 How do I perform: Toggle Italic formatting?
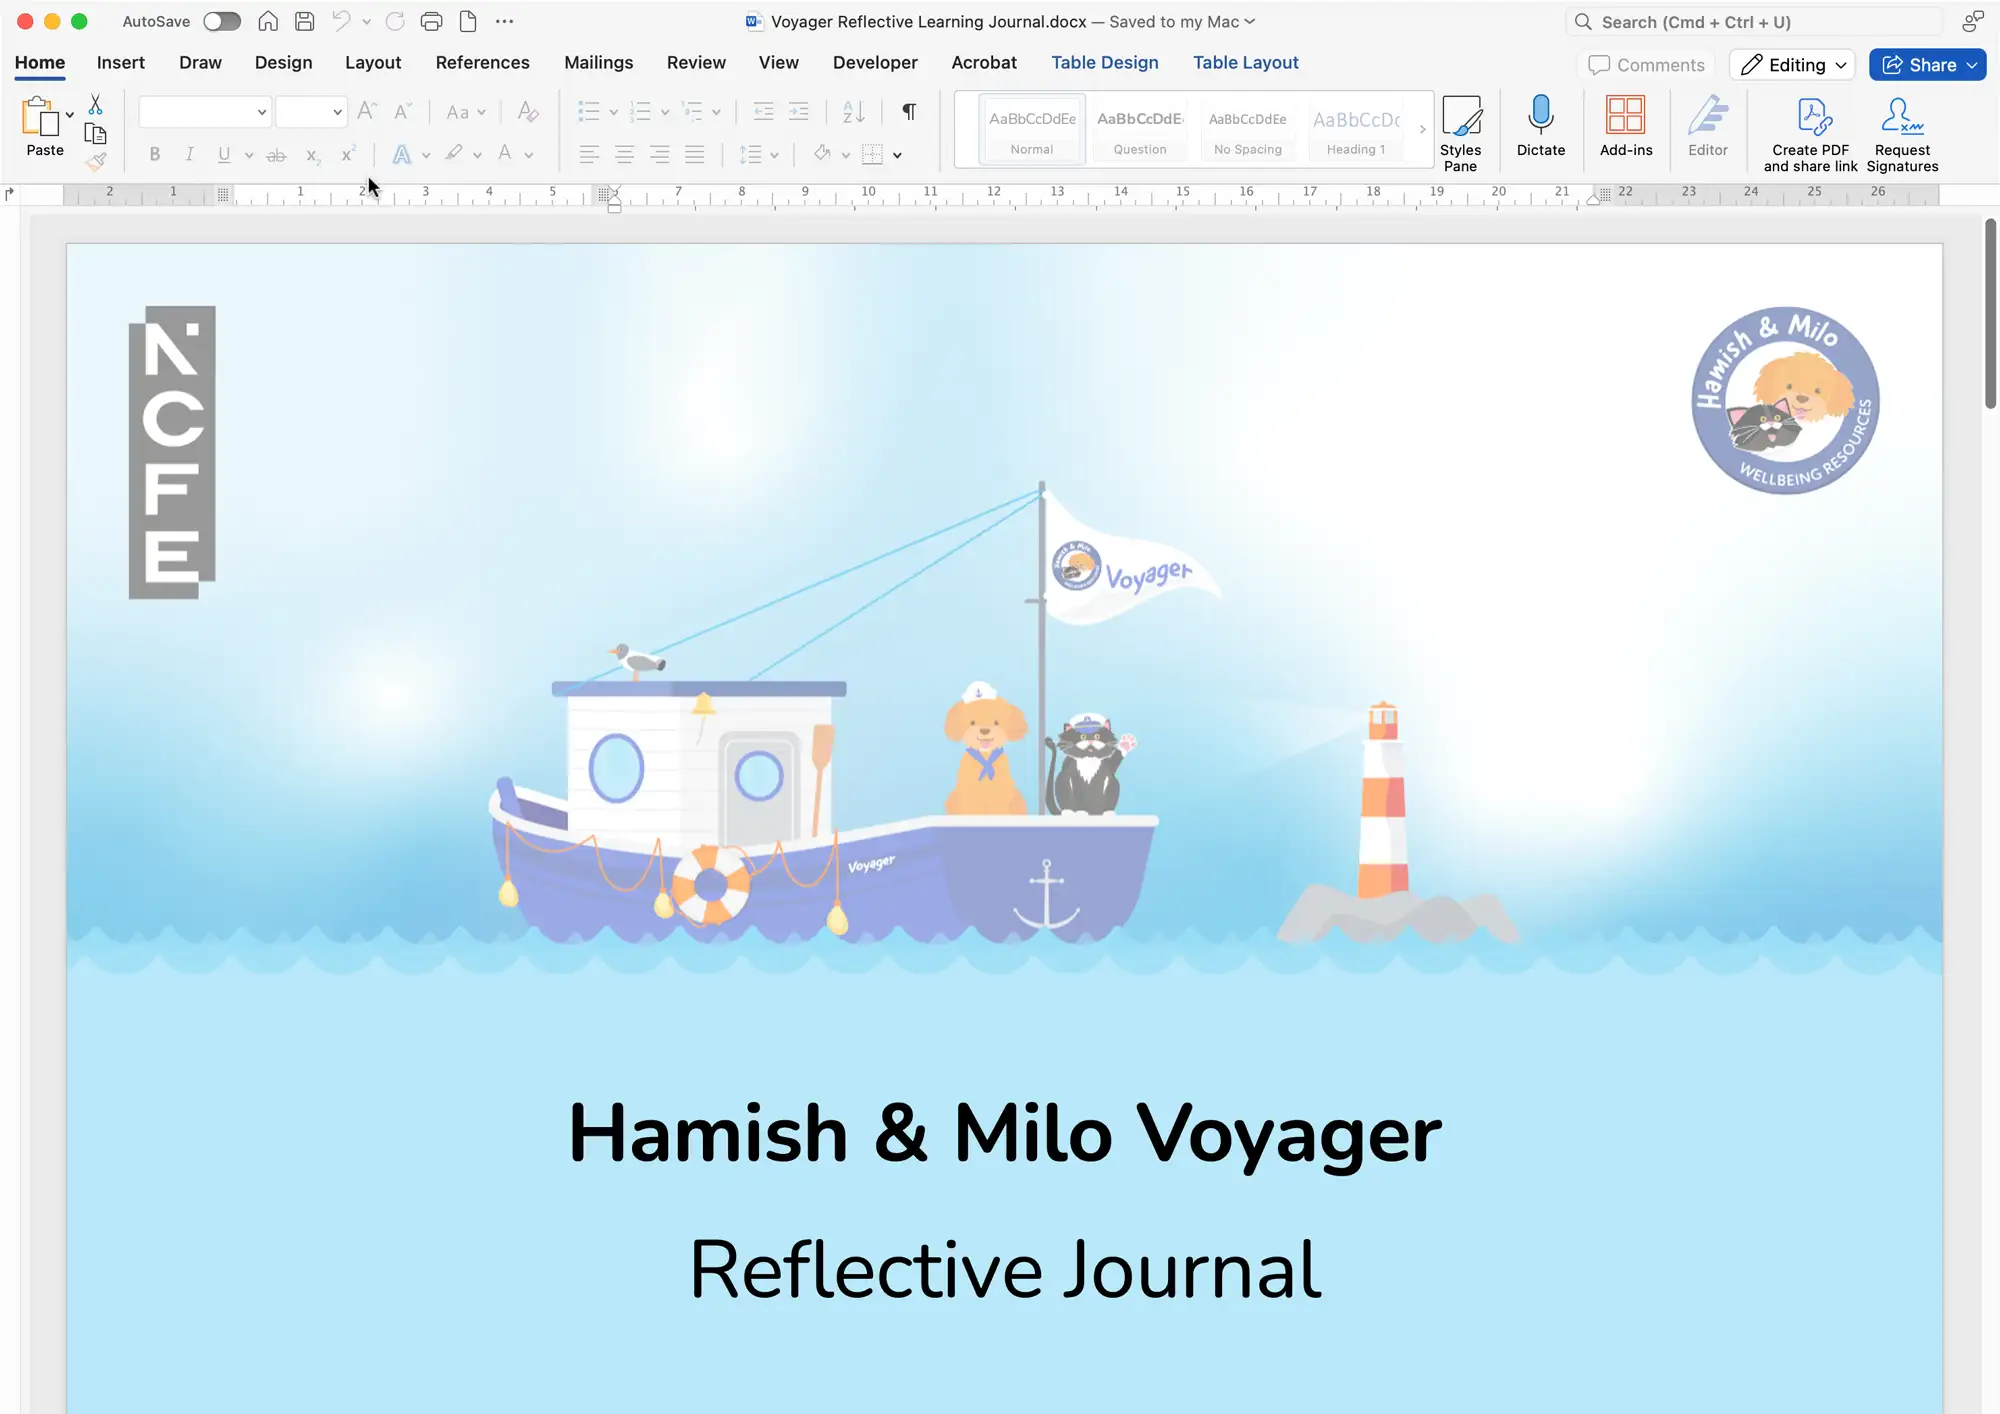point(189,154)
